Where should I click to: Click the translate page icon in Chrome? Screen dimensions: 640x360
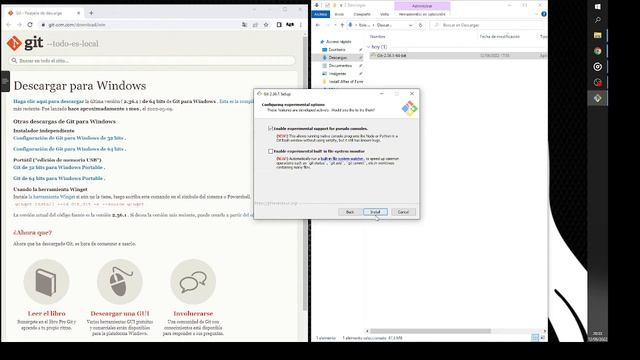pos(244,24)
